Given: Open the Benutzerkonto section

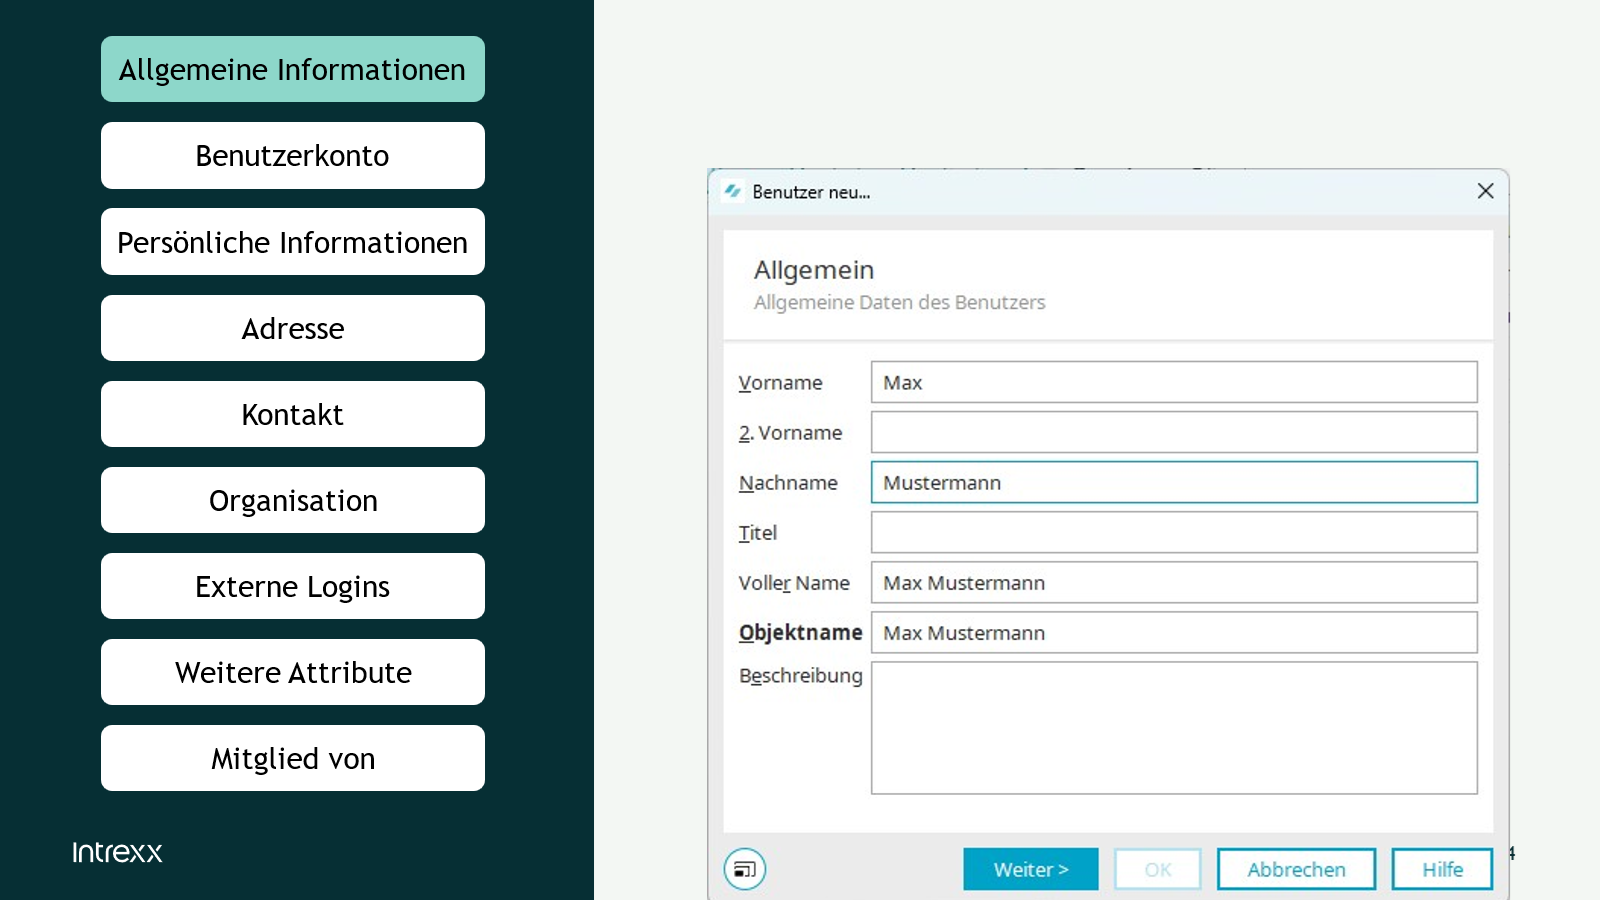Looking at the screenshot, I should pos(292,156).
